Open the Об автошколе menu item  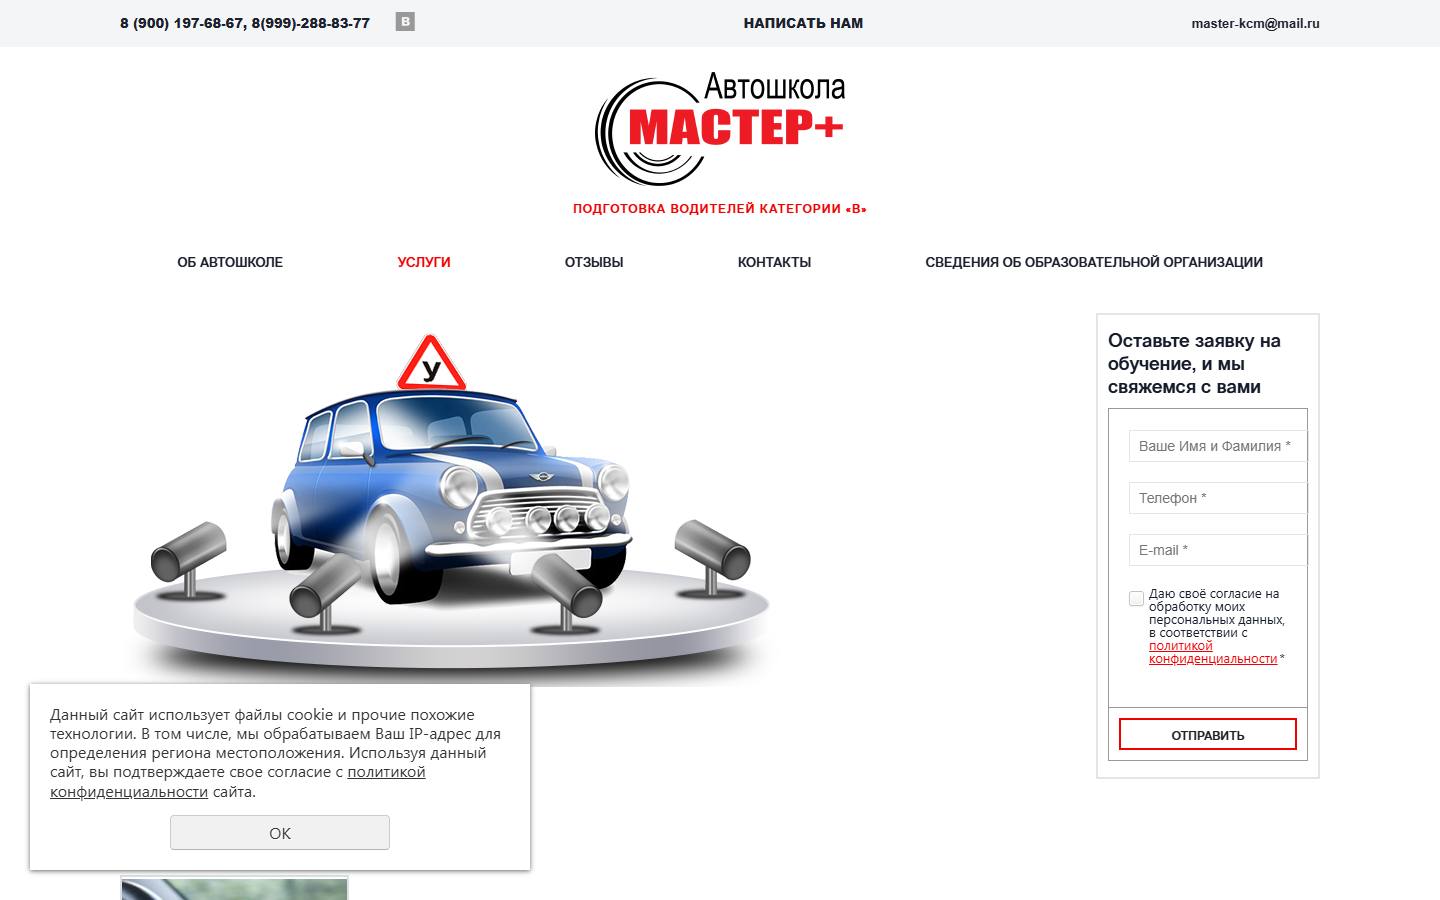click(x=230, y=262)
